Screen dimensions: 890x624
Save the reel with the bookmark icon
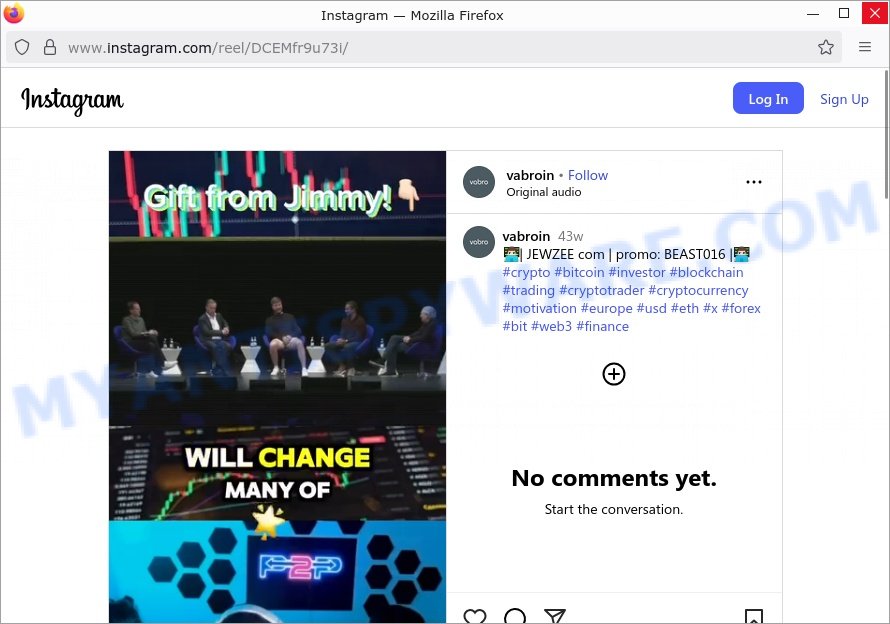754,617
